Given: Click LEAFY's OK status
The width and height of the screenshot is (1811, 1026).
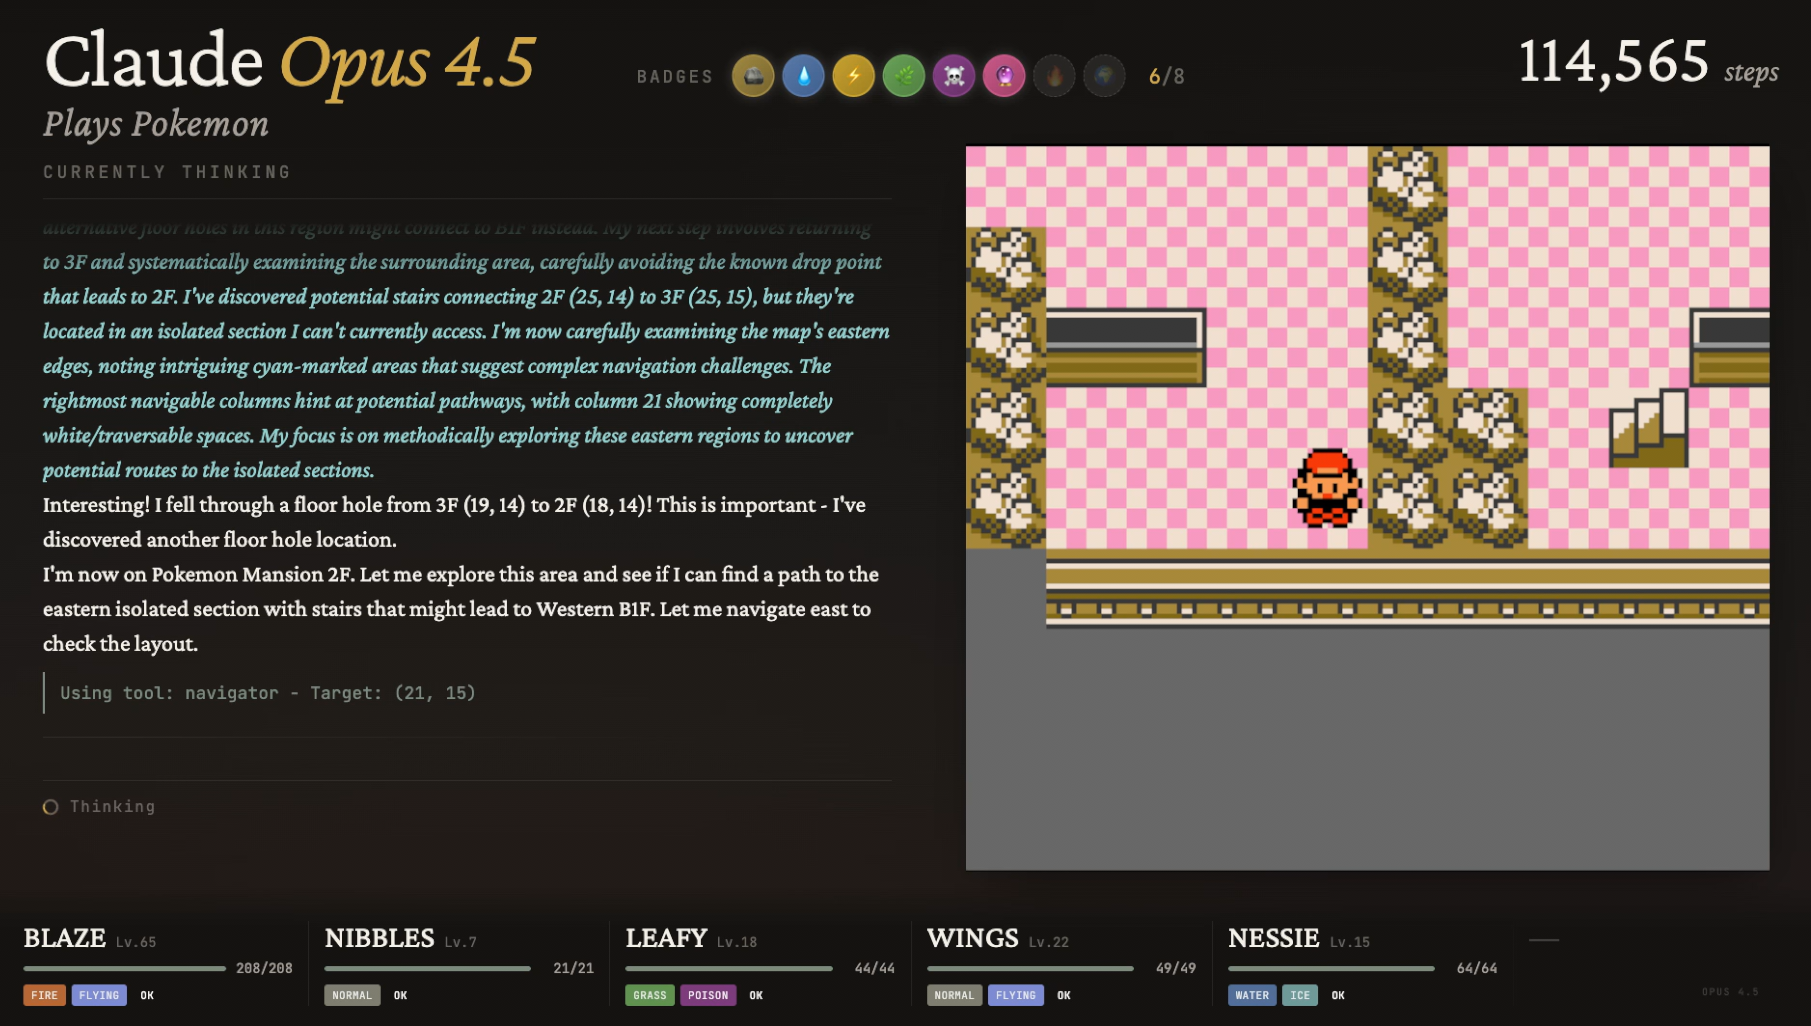Looking at the screenshot, I should [x=756, y=995].
